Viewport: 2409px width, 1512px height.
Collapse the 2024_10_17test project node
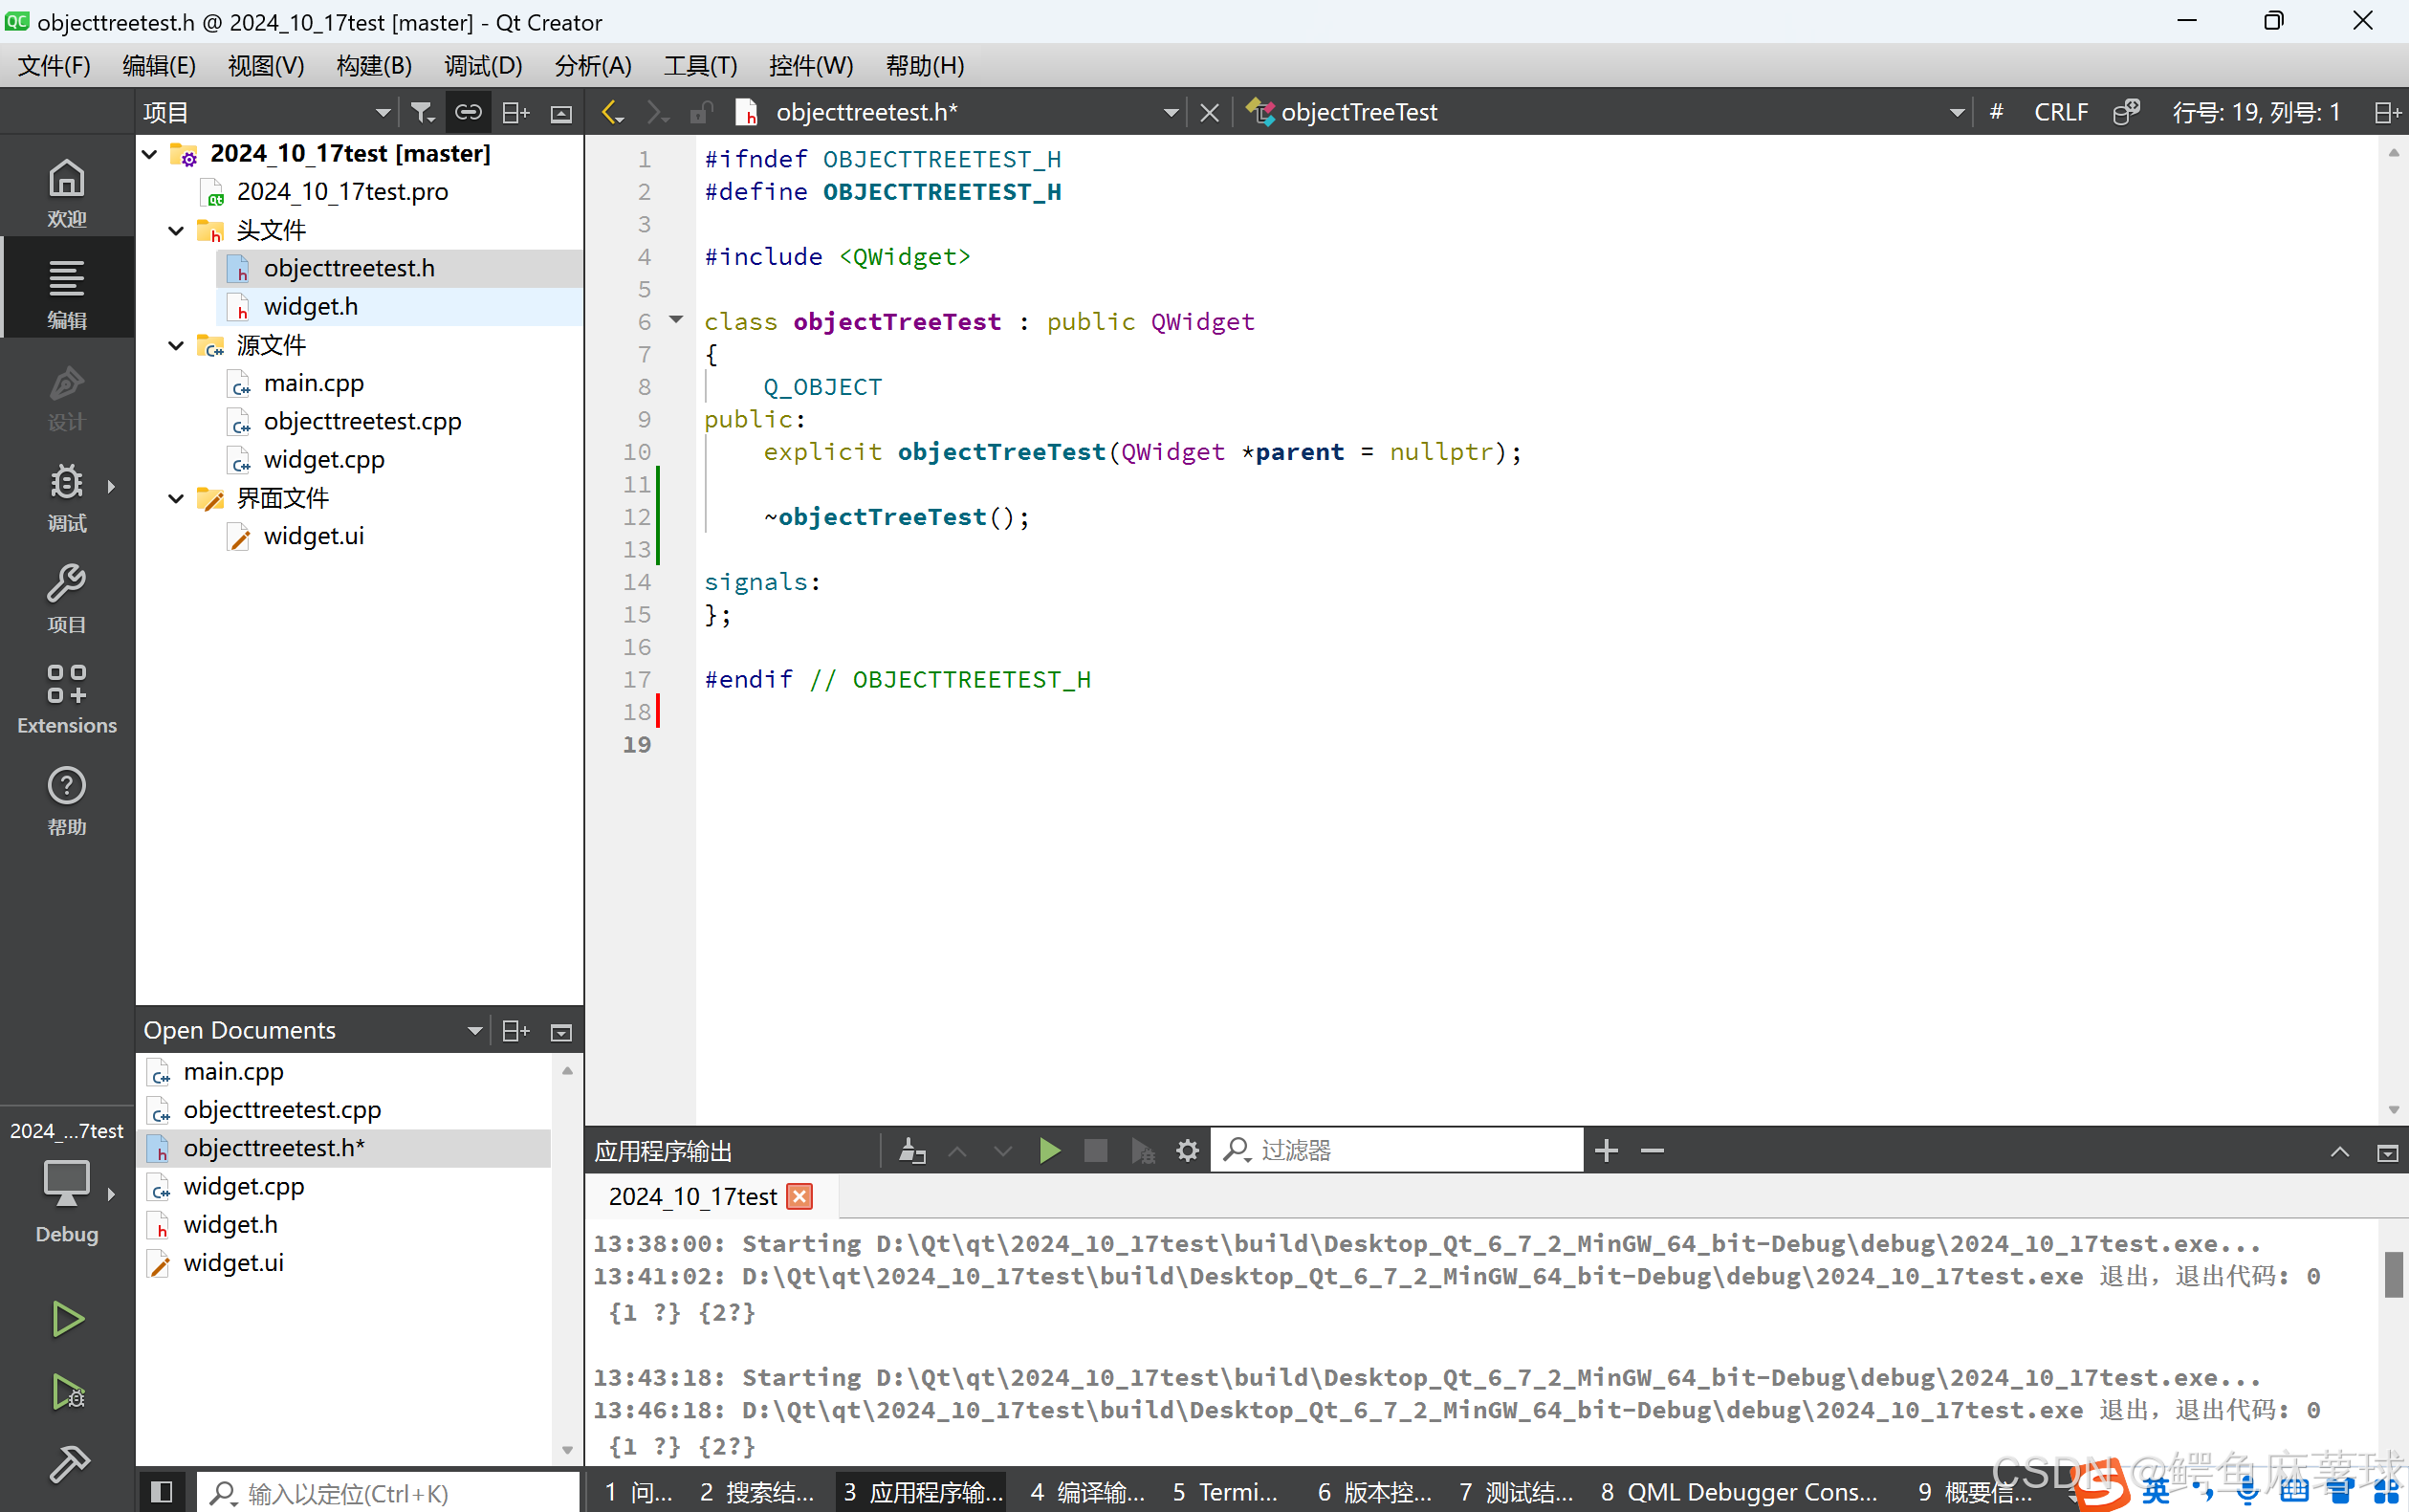coord(150,154)
